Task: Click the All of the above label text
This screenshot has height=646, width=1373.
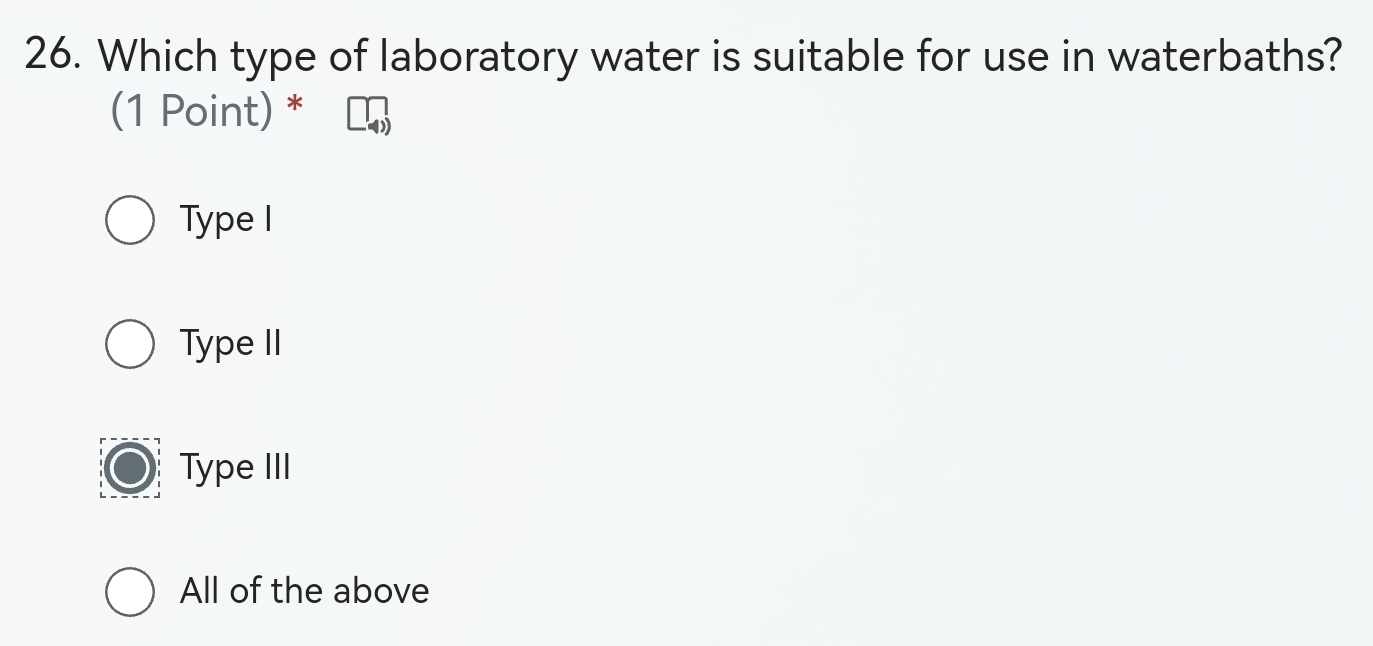Action: pyautogui.click(x=303, y=590)
